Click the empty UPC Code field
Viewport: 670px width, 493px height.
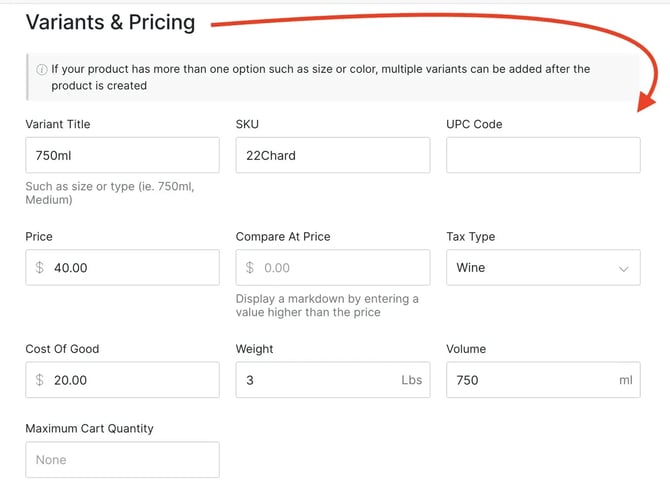click(x=543, y=156)
